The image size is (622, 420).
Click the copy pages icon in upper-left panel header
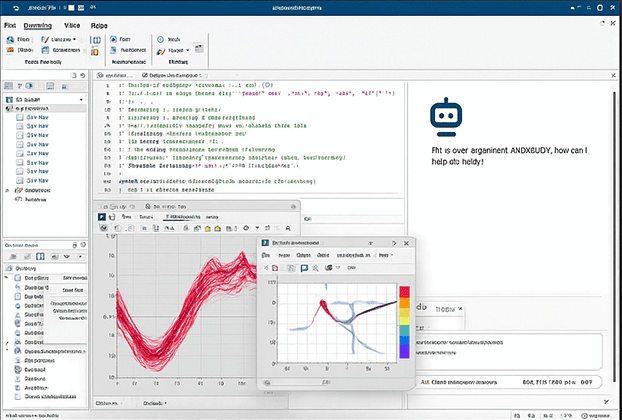(74, 75)
